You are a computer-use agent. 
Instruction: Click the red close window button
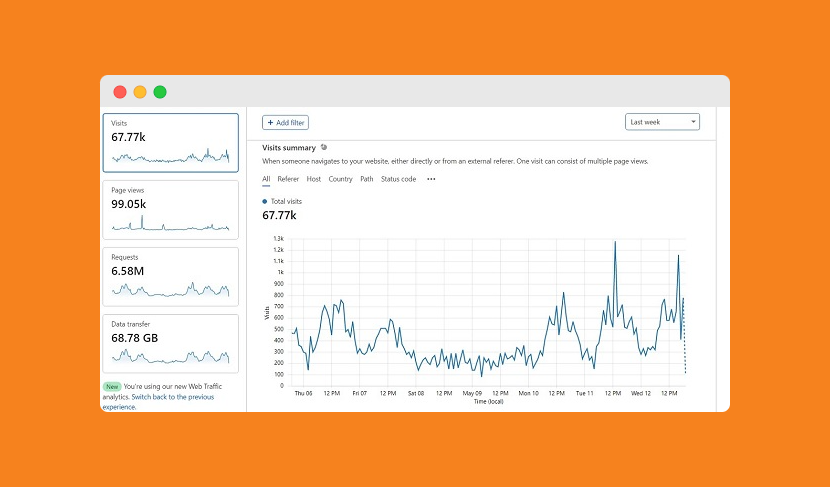120,92
